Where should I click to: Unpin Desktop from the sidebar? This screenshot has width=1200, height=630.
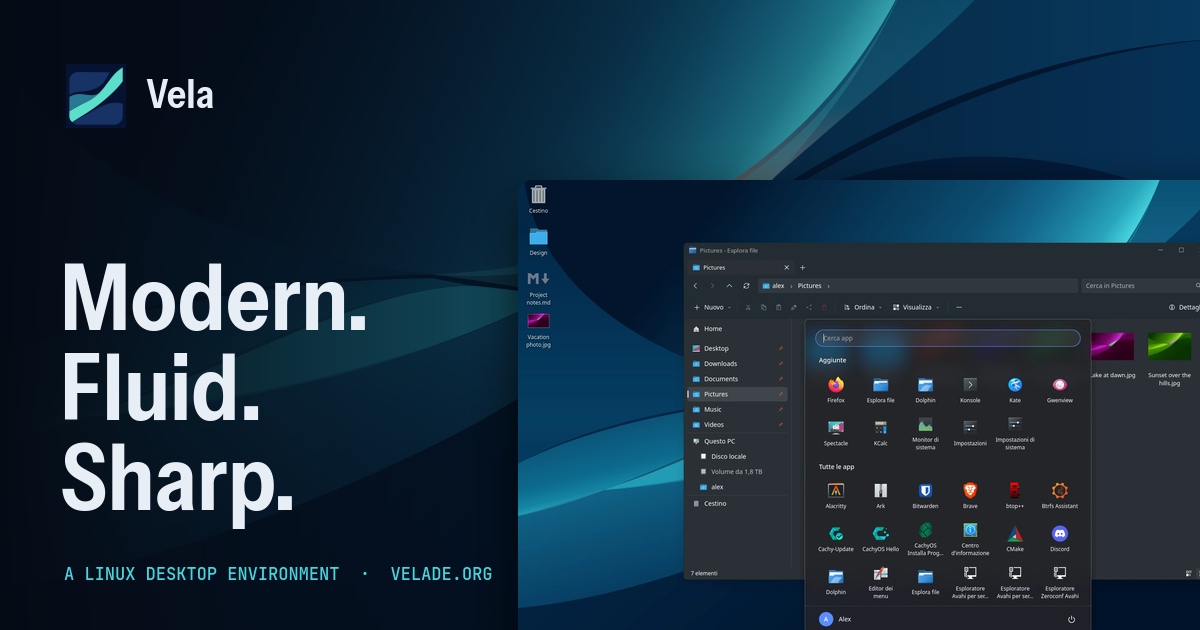pos(781,349)
